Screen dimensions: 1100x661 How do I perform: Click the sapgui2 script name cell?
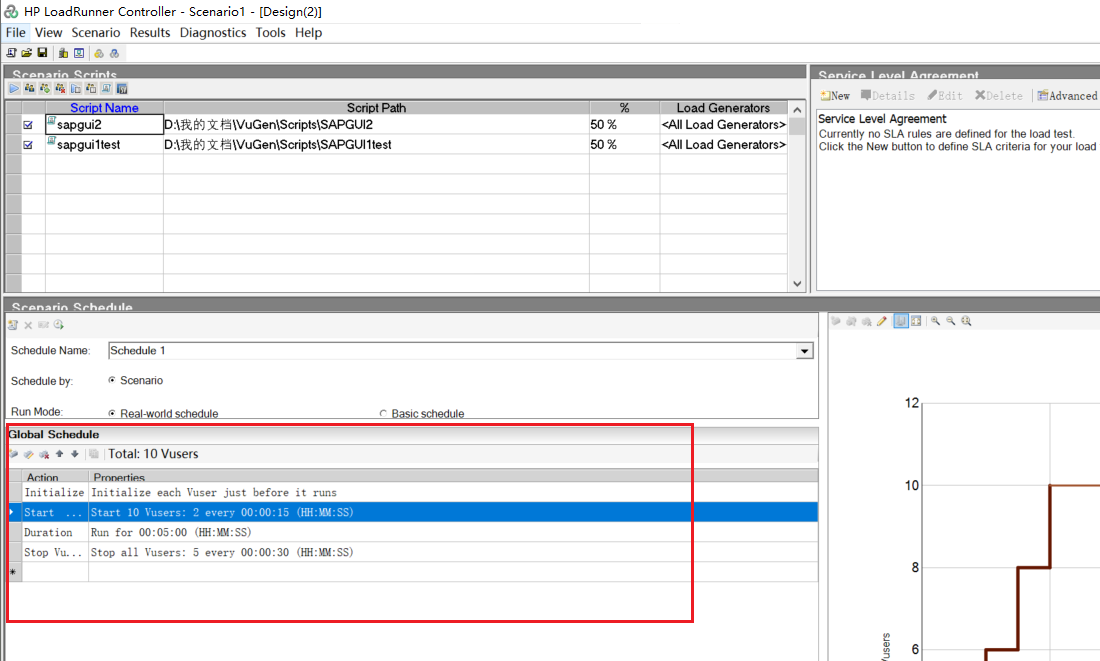point(105,125)
